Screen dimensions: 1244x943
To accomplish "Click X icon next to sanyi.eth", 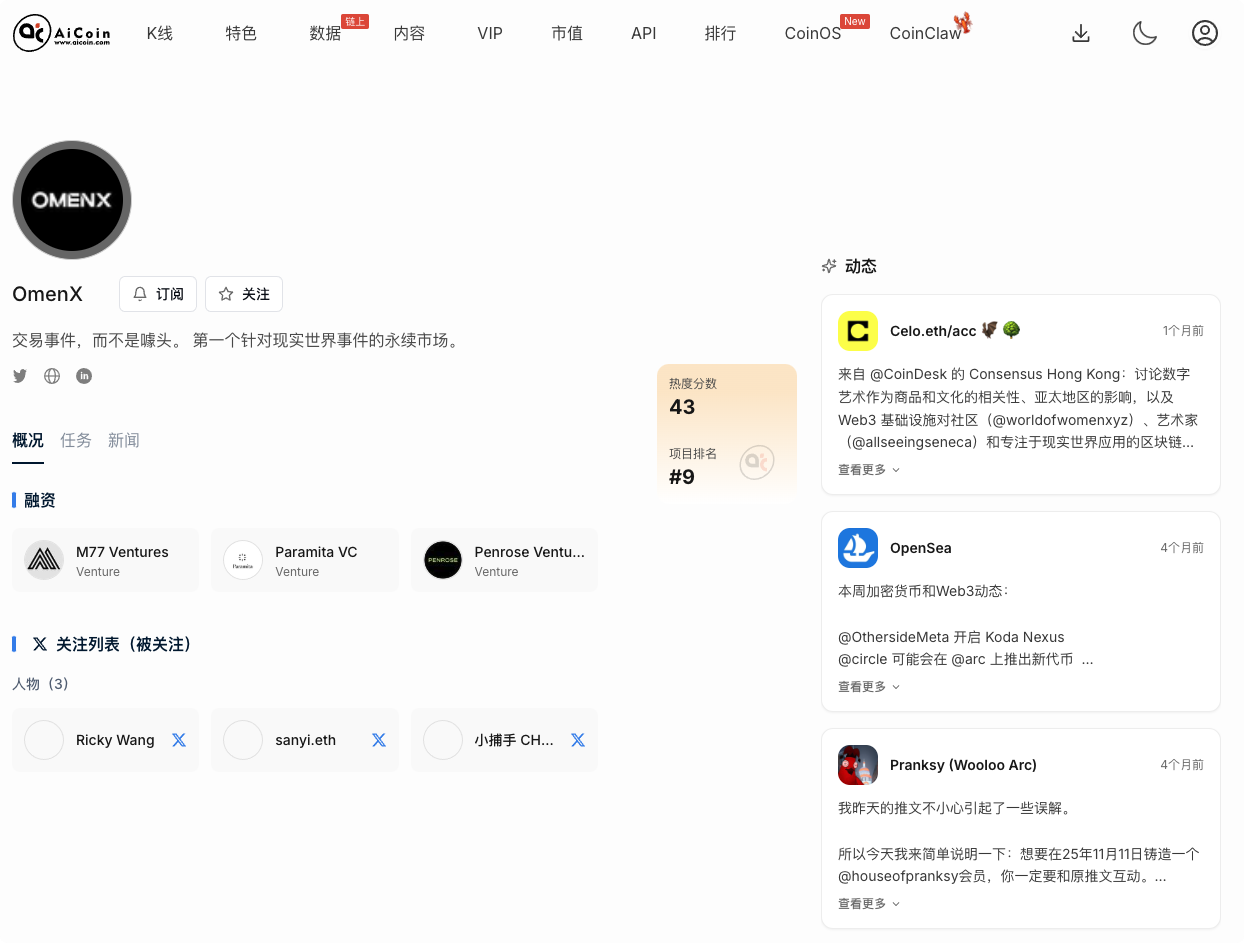I will point(379,740).
